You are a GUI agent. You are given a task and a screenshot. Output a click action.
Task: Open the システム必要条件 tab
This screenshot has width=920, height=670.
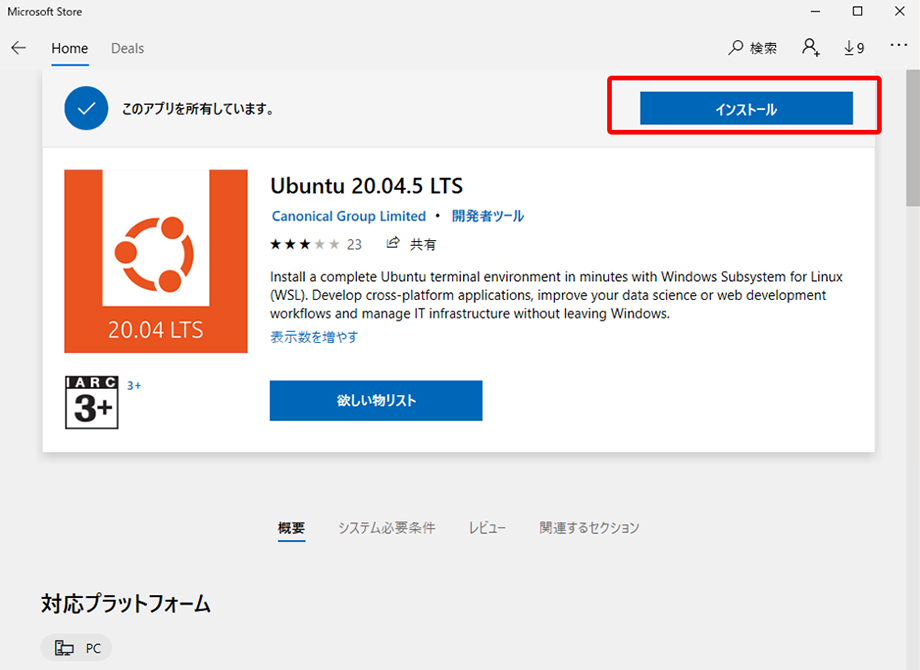pyautogui.click(x=387, y=528)
